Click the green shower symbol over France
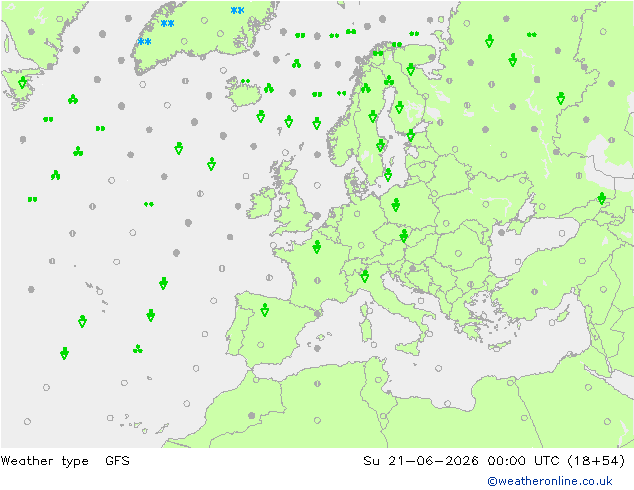Screen dimensions: 634x490 click(x=317, y=247)
